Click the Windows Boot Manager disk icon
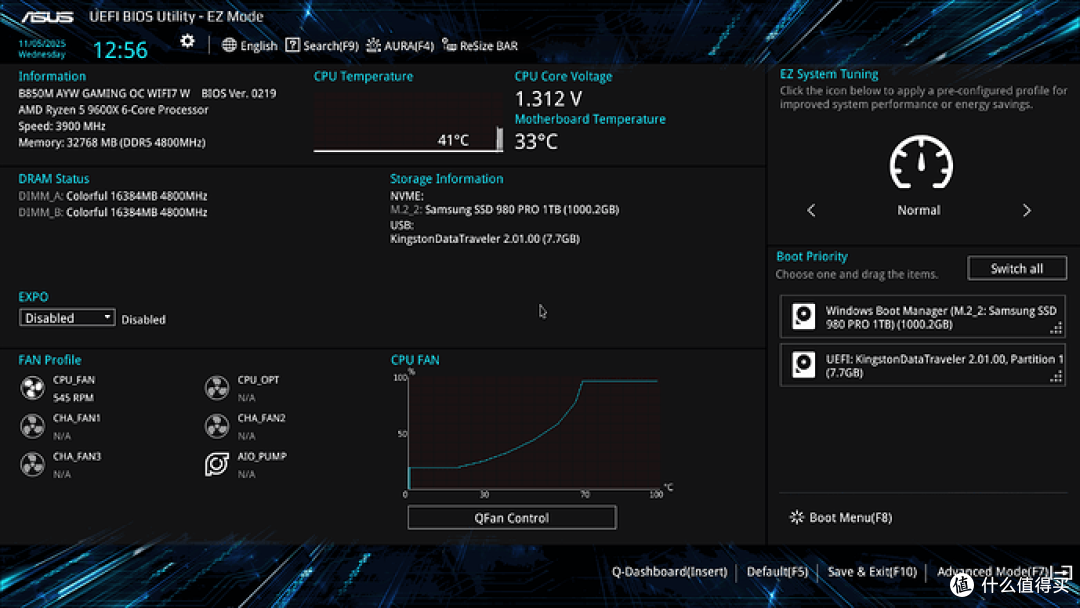This screenshot has height=608, width=1080. 803,316
